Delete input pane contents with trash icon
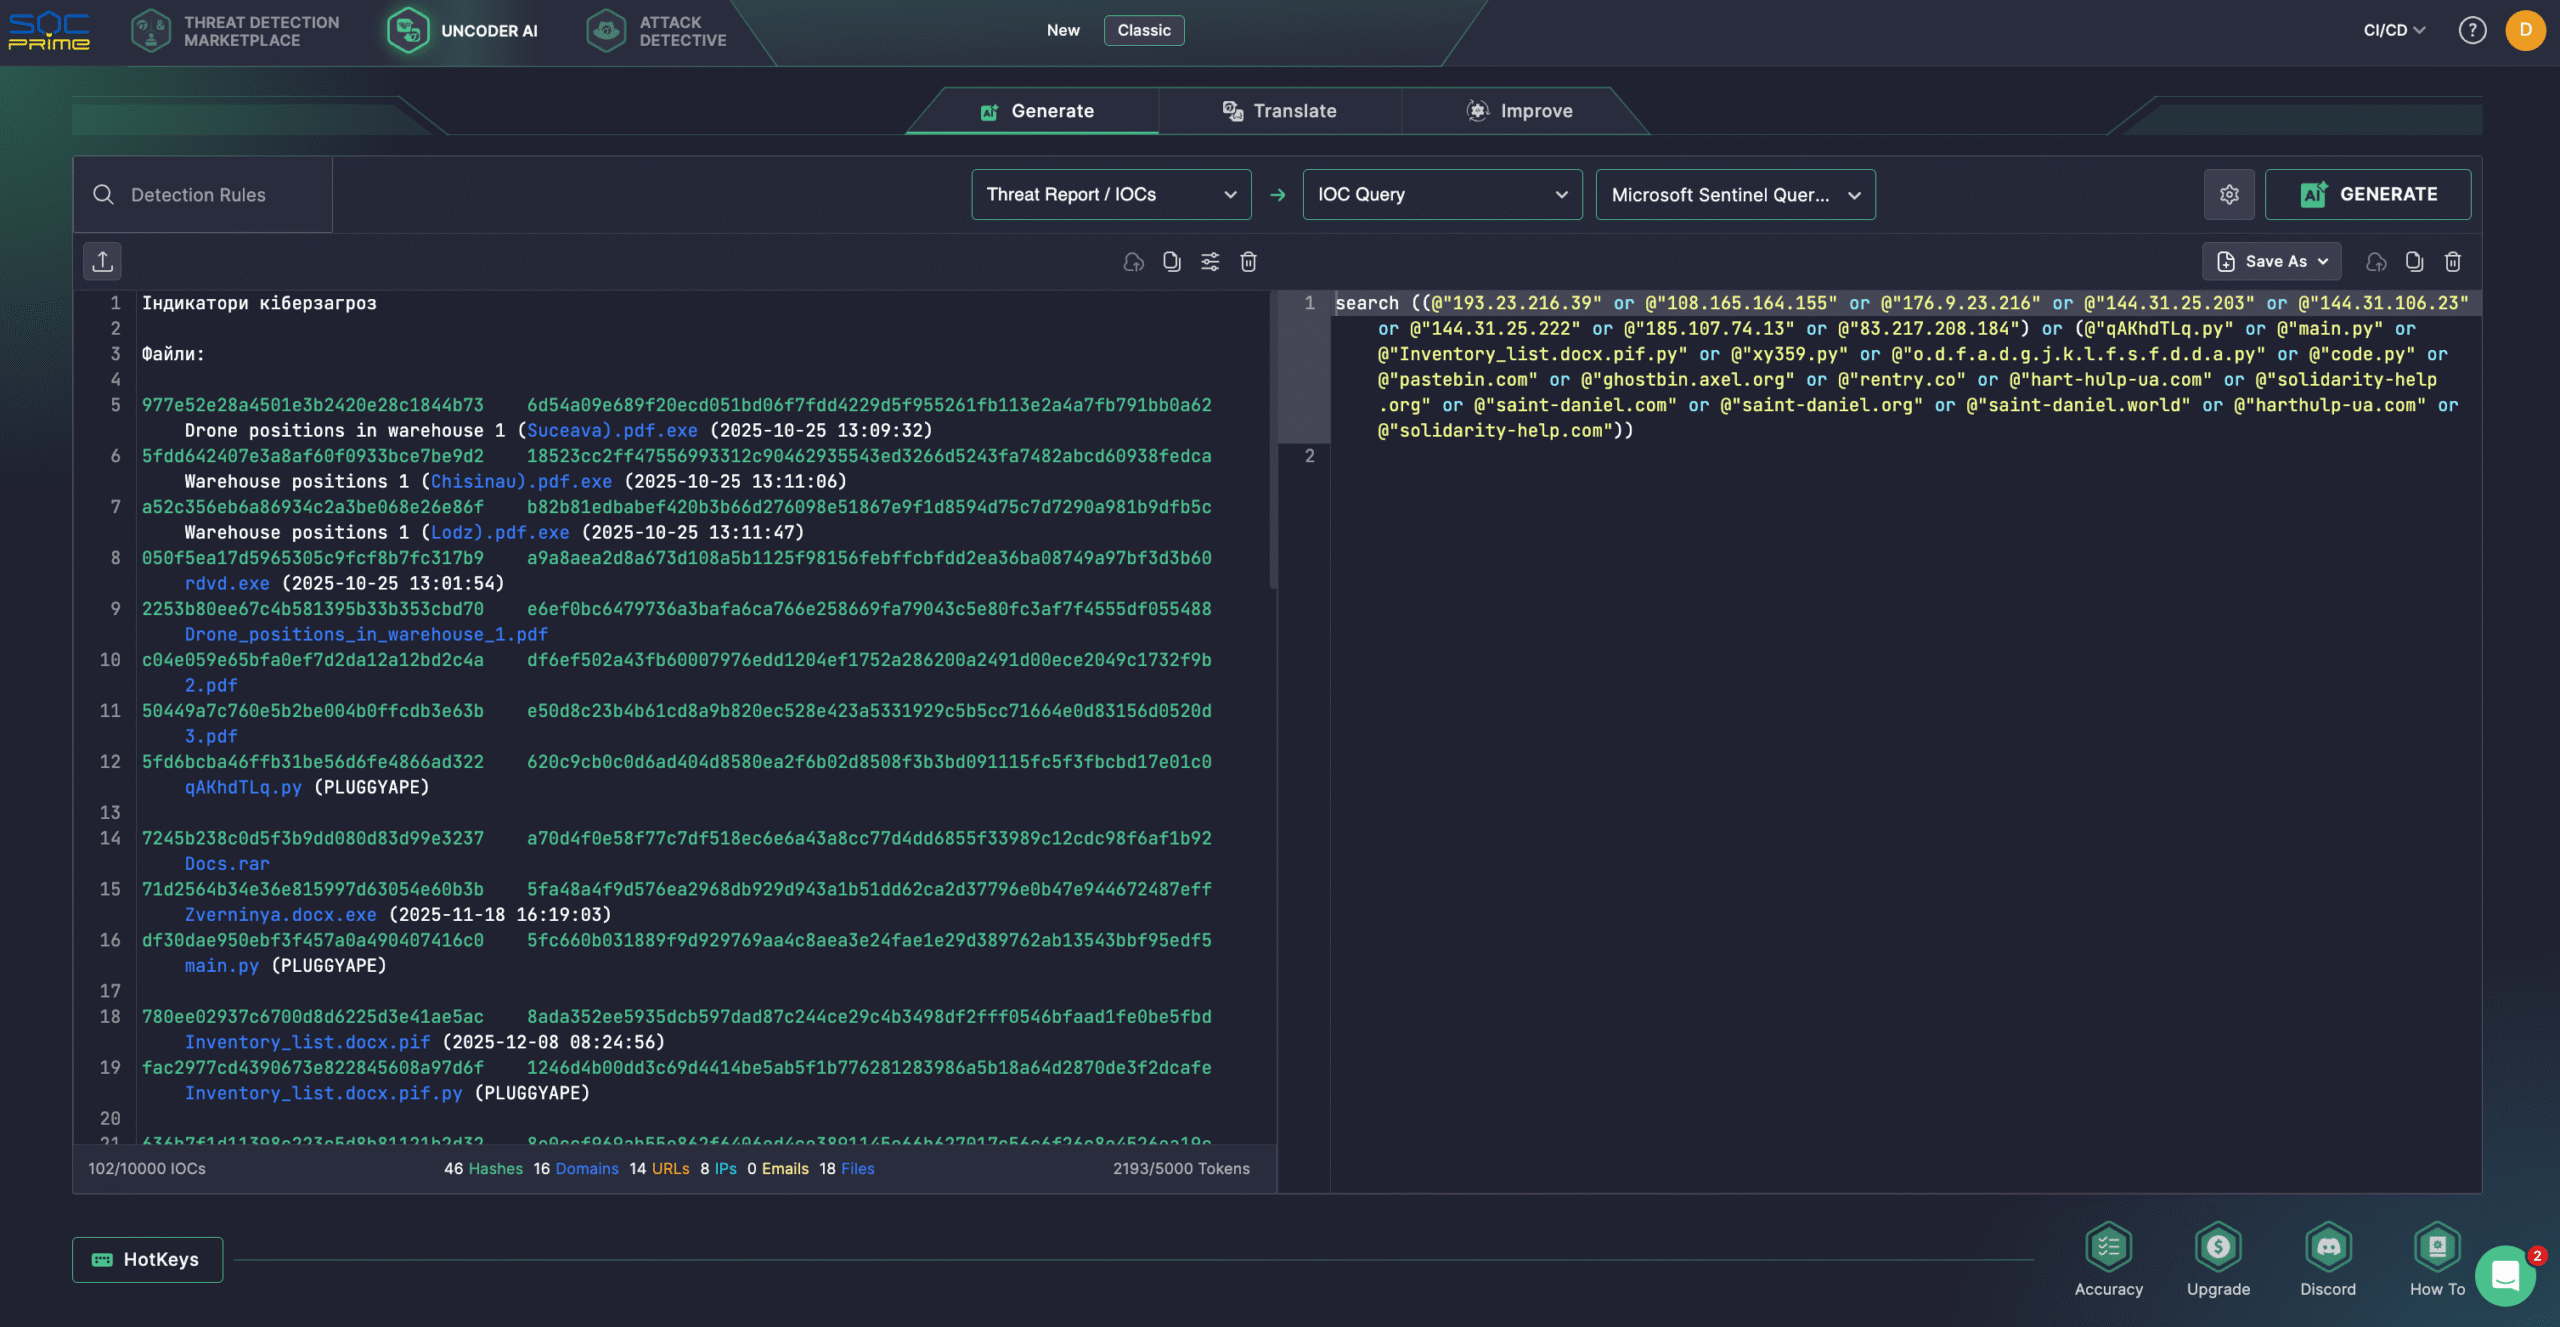The image size is (2560, 1327). [x=1248, y=261]
